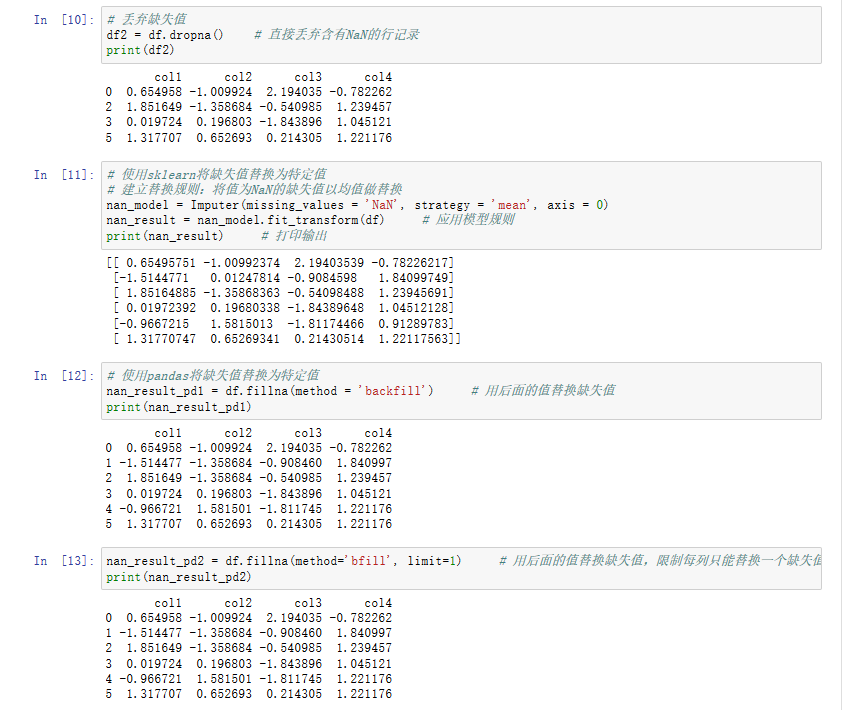Click the backfill output table under cell 12
842x710 pixels.
coord(249,479)
